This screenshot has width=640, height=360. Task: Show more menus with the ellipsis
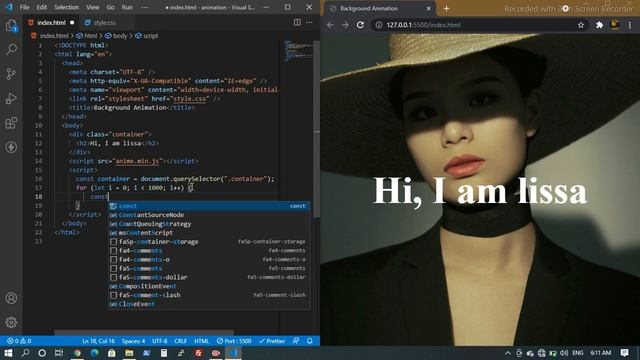[x=144, y=7]
